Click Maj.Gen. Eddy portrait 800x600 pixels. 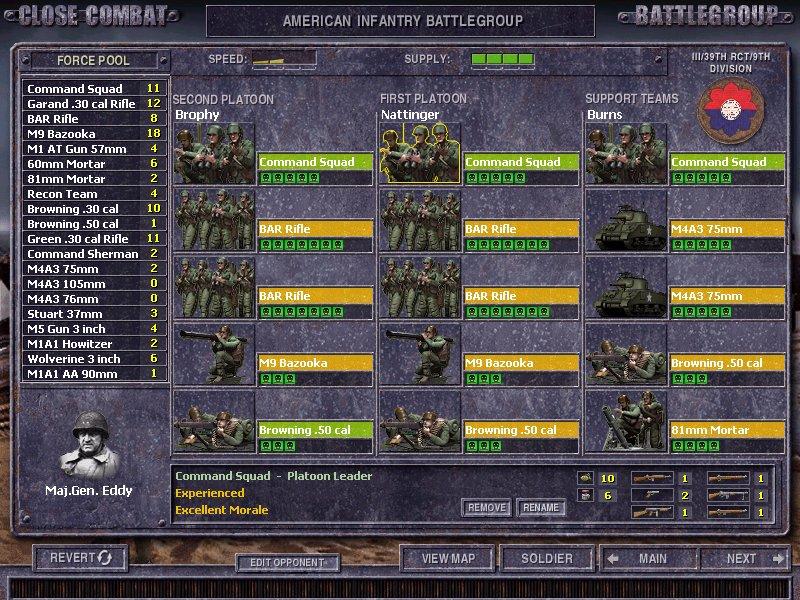91,443
